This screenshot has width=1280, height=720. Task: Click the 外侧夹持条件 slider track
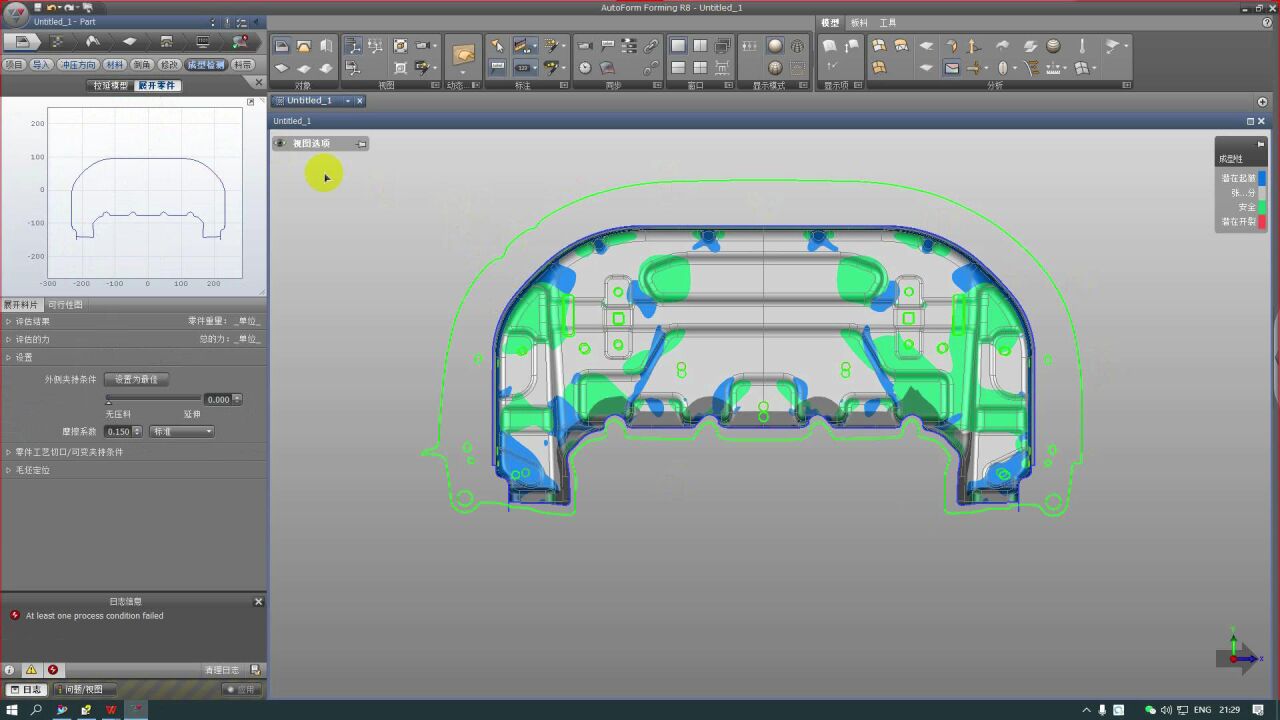point(155,399)
